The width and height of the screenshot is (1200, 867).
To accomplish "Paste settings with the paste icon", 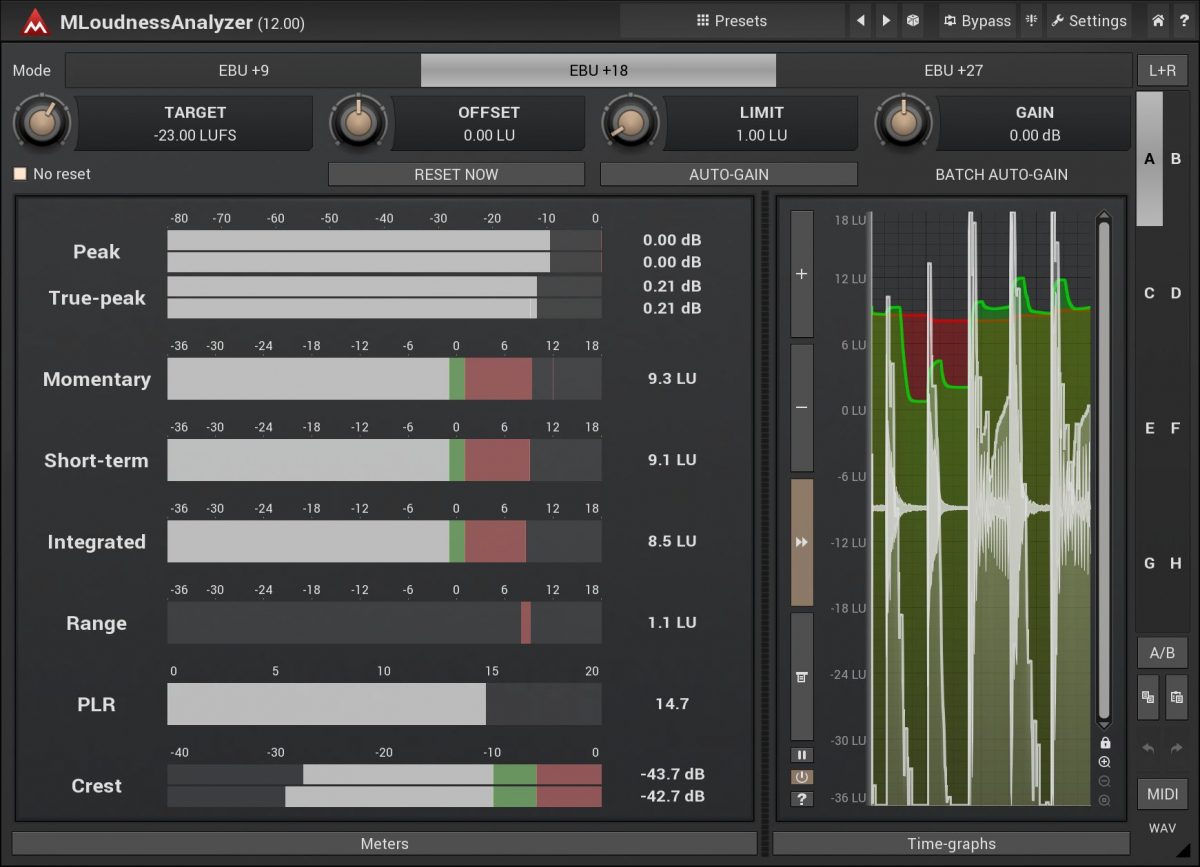I will pos(1176,697).
